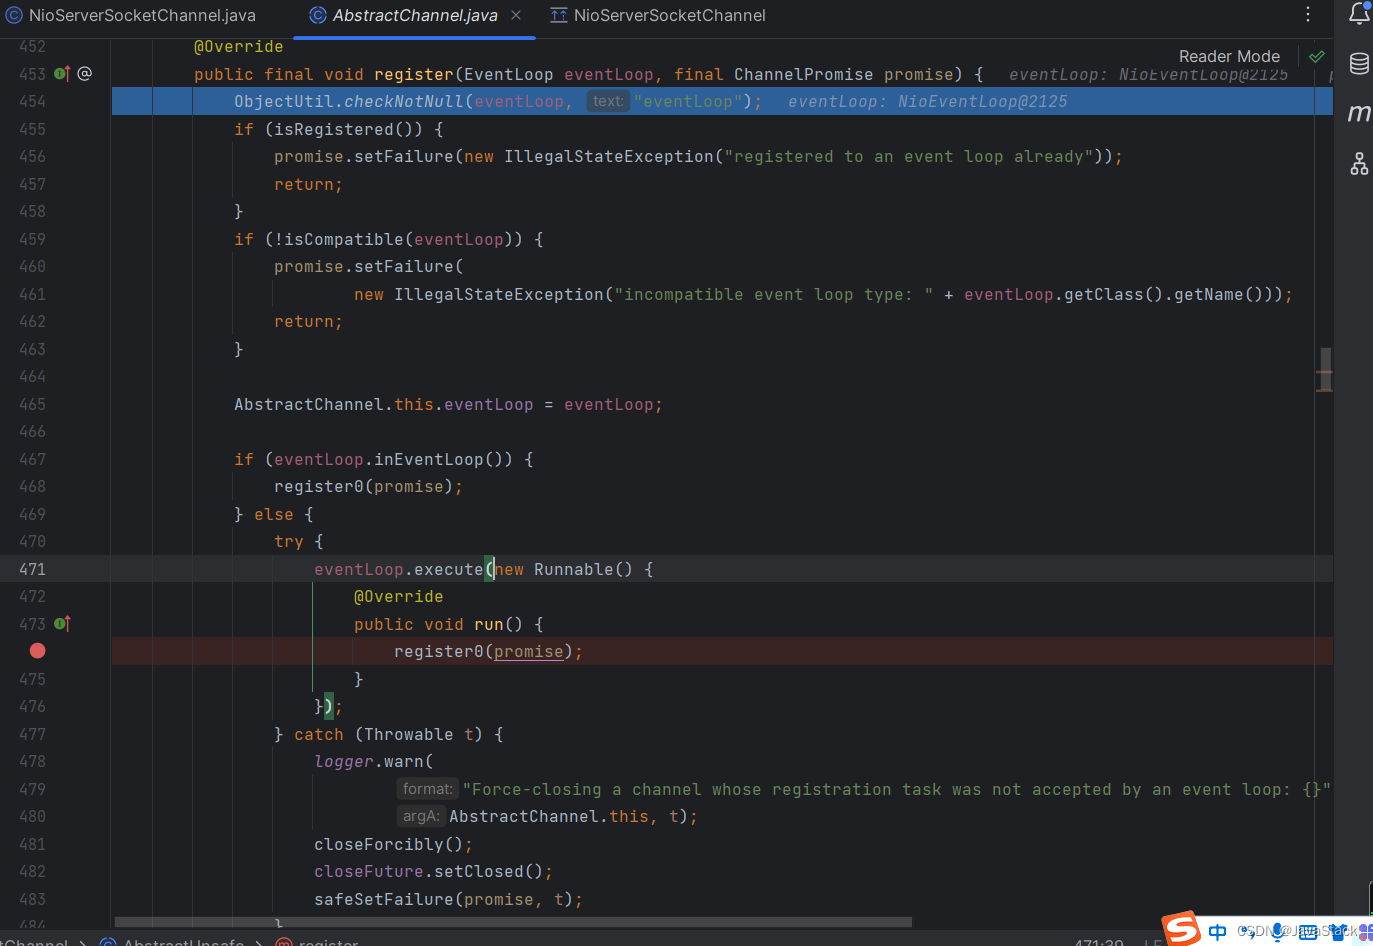Click the green inspections checkmark

click(x=1317, y=57)
